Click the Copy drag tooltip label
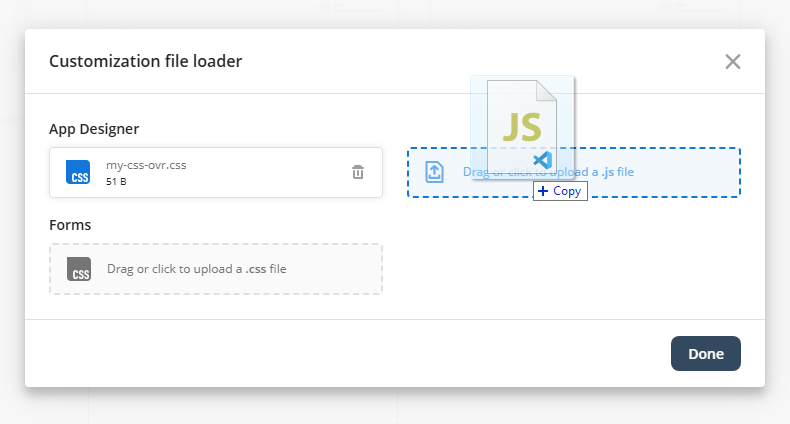This screenshot has height=424, width=790. 566,191
